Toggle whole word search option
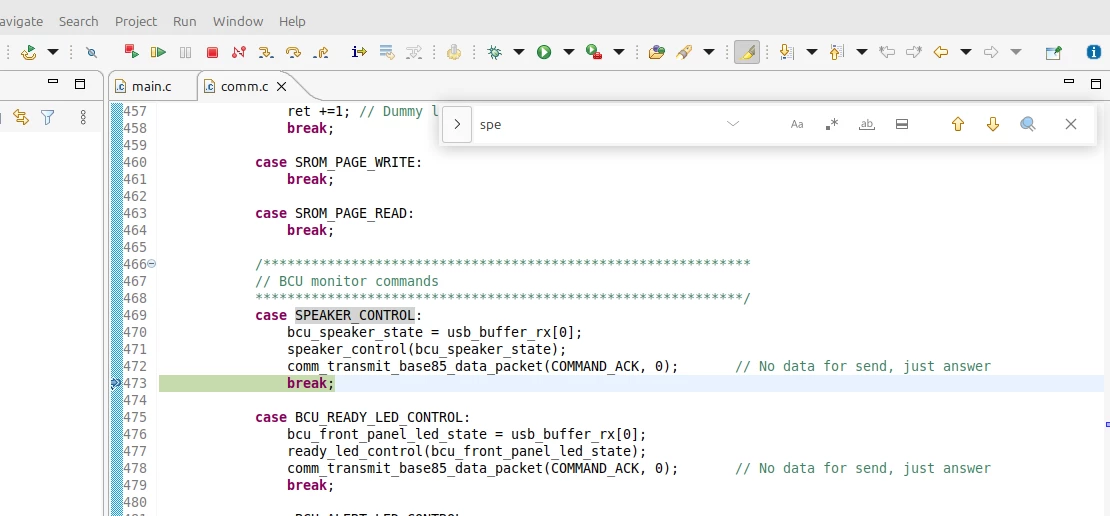 coord(866,125)
